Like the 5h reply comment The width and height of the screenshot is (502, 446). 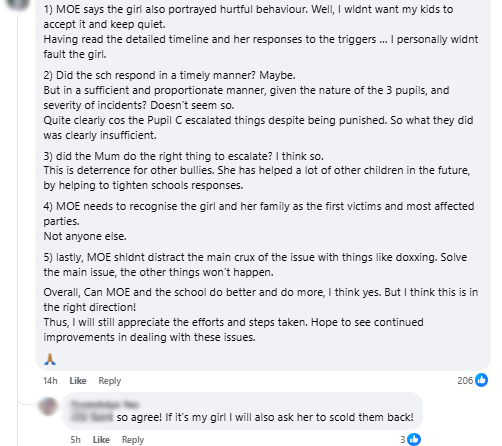click(x=101, y=440)
